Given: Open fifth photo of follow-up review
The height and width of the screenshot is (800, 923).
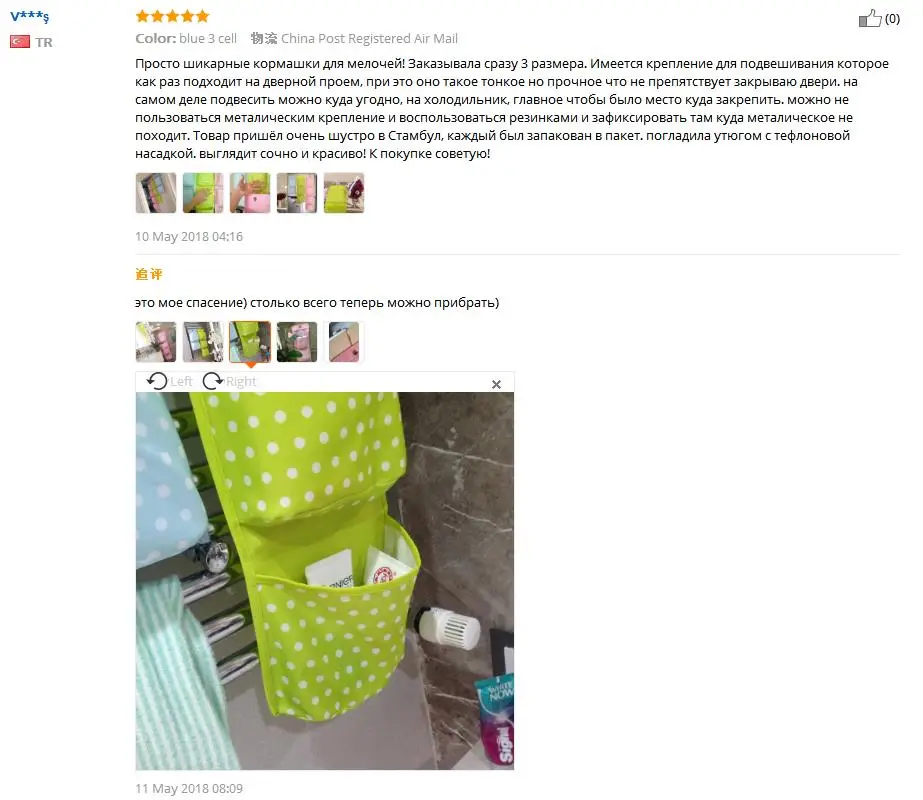Looking at the screenshot, I should [x=344, y=341].
